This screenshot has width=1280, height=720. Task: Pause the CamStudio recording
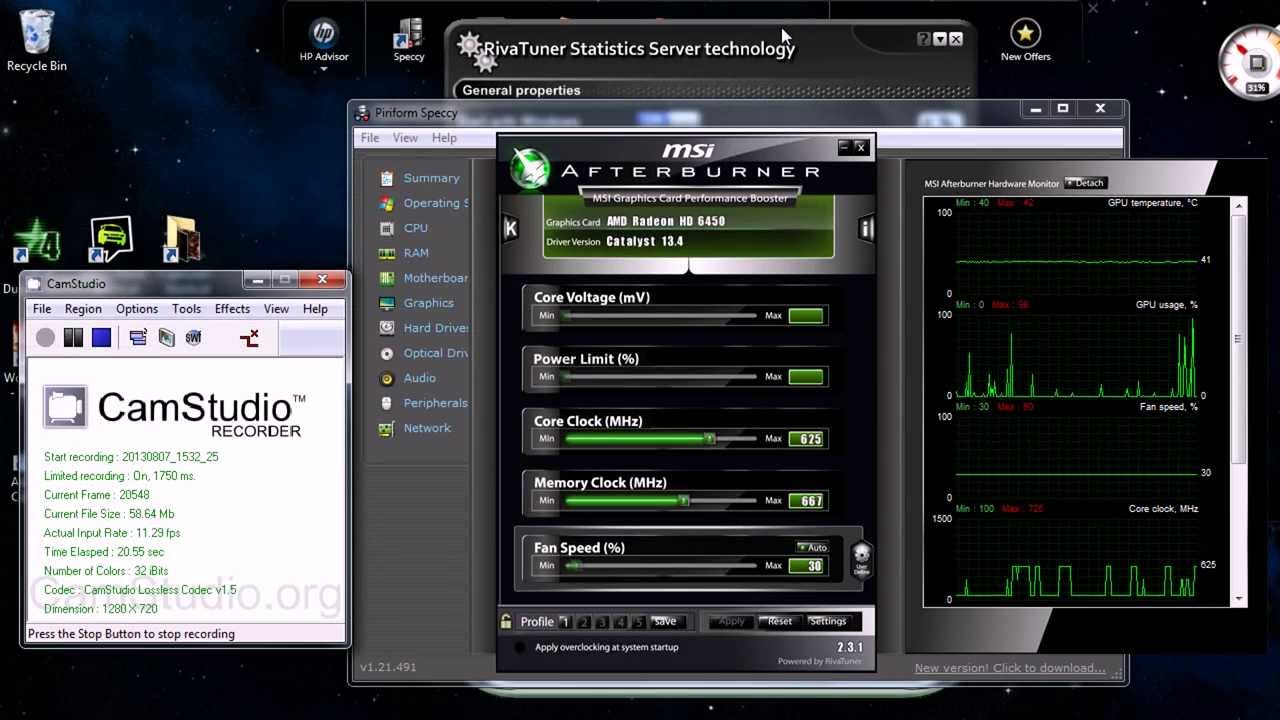point(73,338)
